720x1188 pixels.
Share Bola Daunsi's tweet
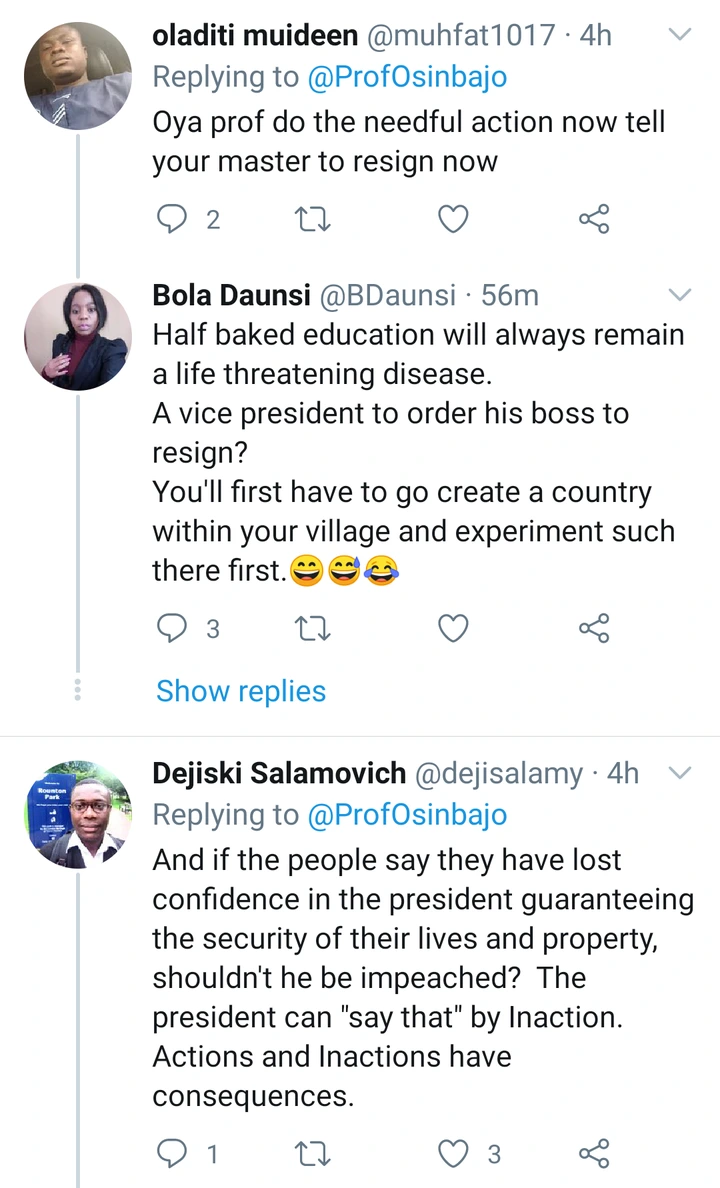point(594,628)
